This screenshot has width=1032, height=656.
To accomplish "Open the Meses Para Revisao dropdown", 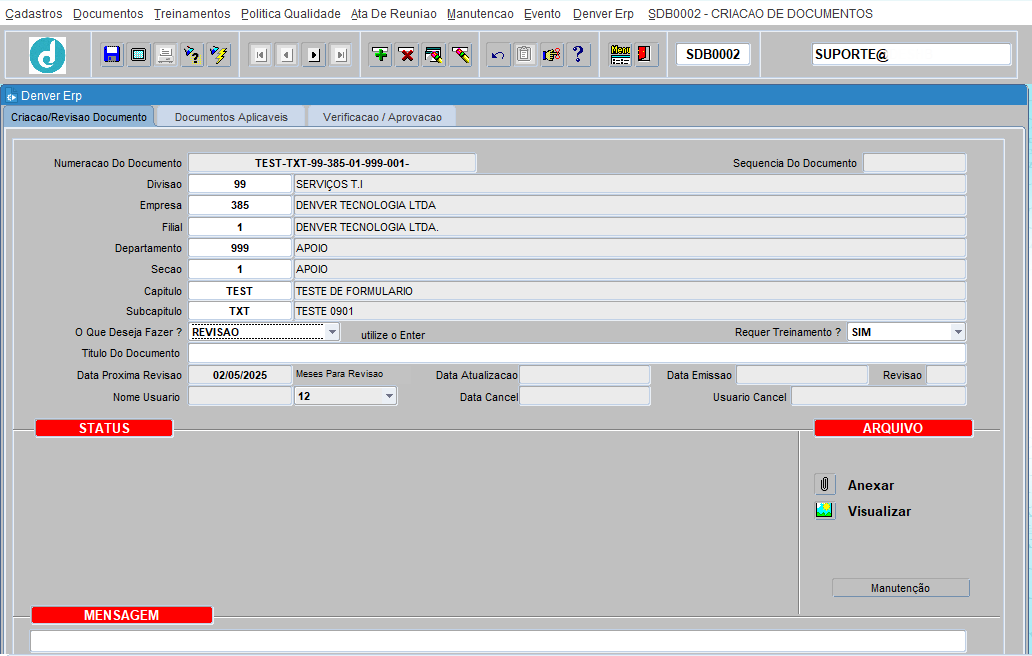I will [389, 396].
